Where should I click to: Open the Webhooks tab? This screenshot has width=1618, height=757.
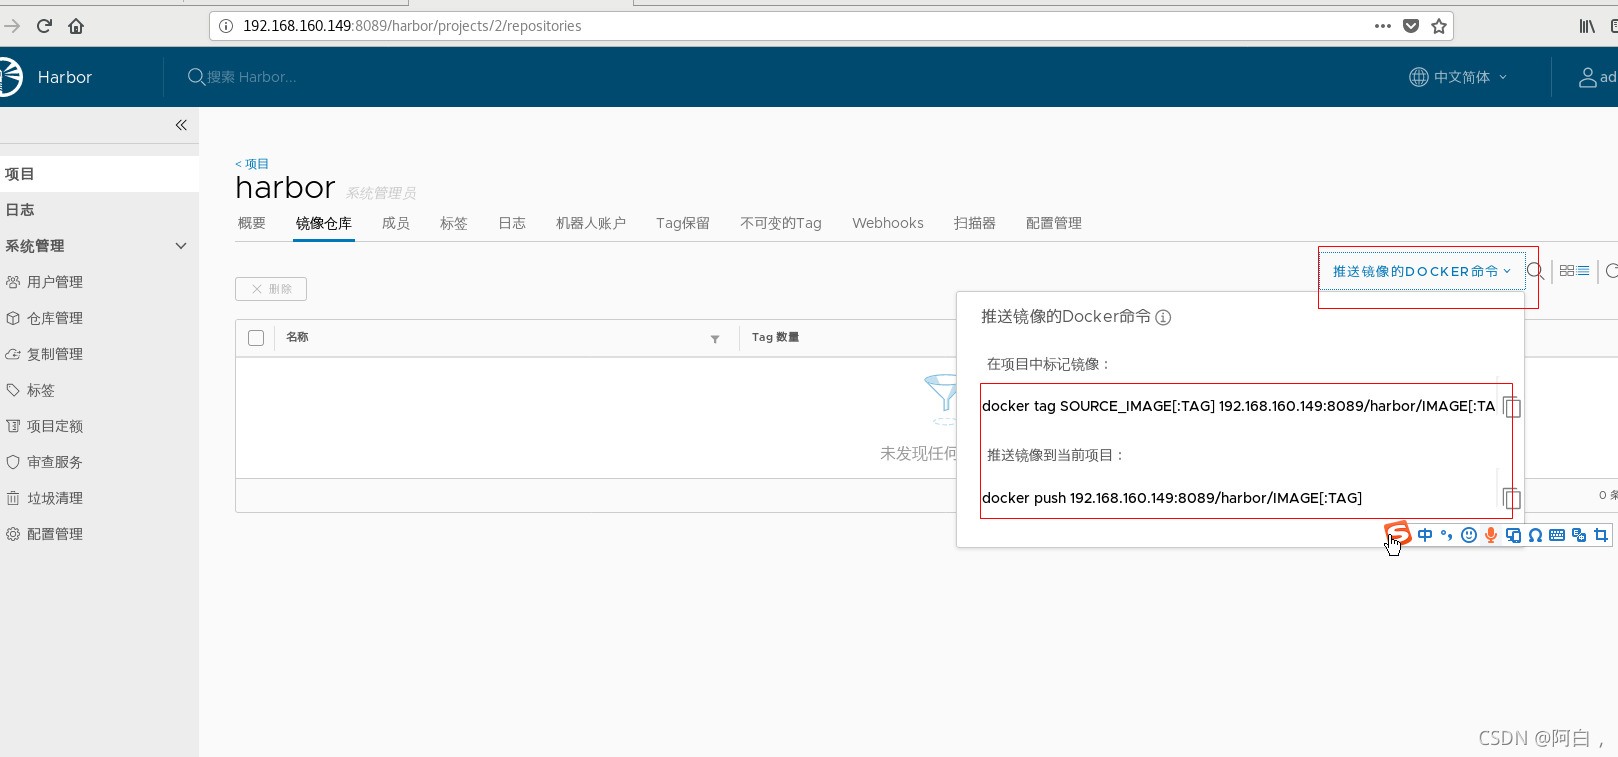(888, 223)
